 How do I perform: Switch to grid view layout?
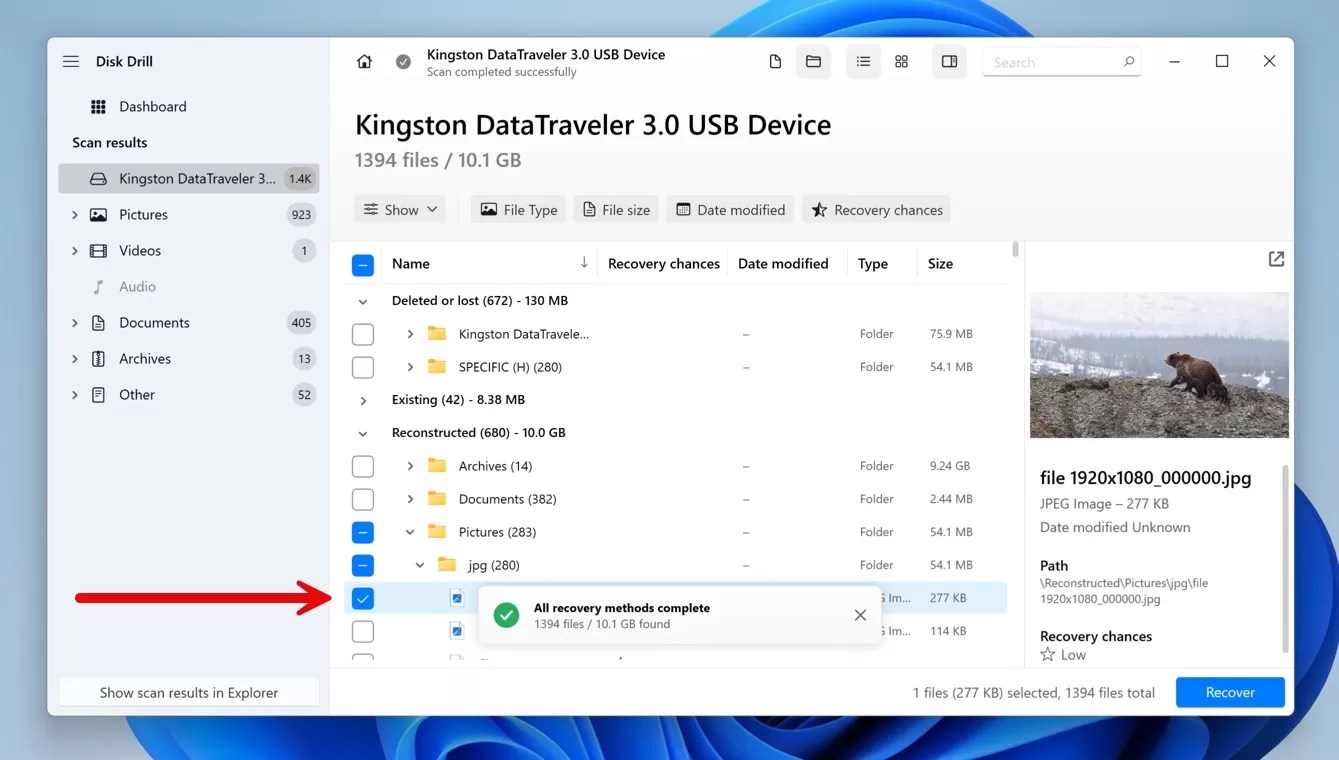(901, 61)
